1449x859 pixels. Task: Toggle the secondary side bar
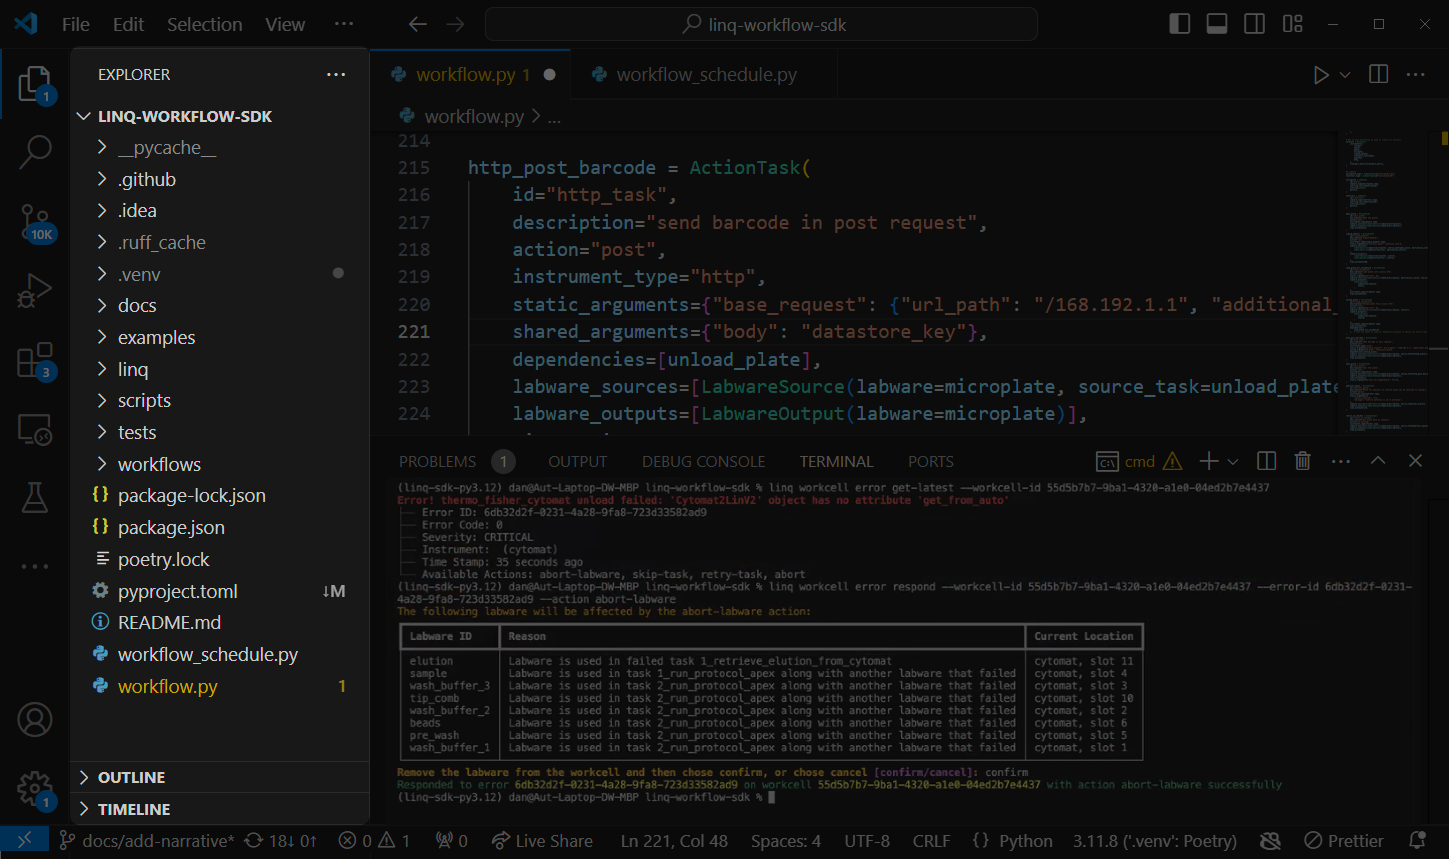pyautogui.click(x=1254, y=23)
